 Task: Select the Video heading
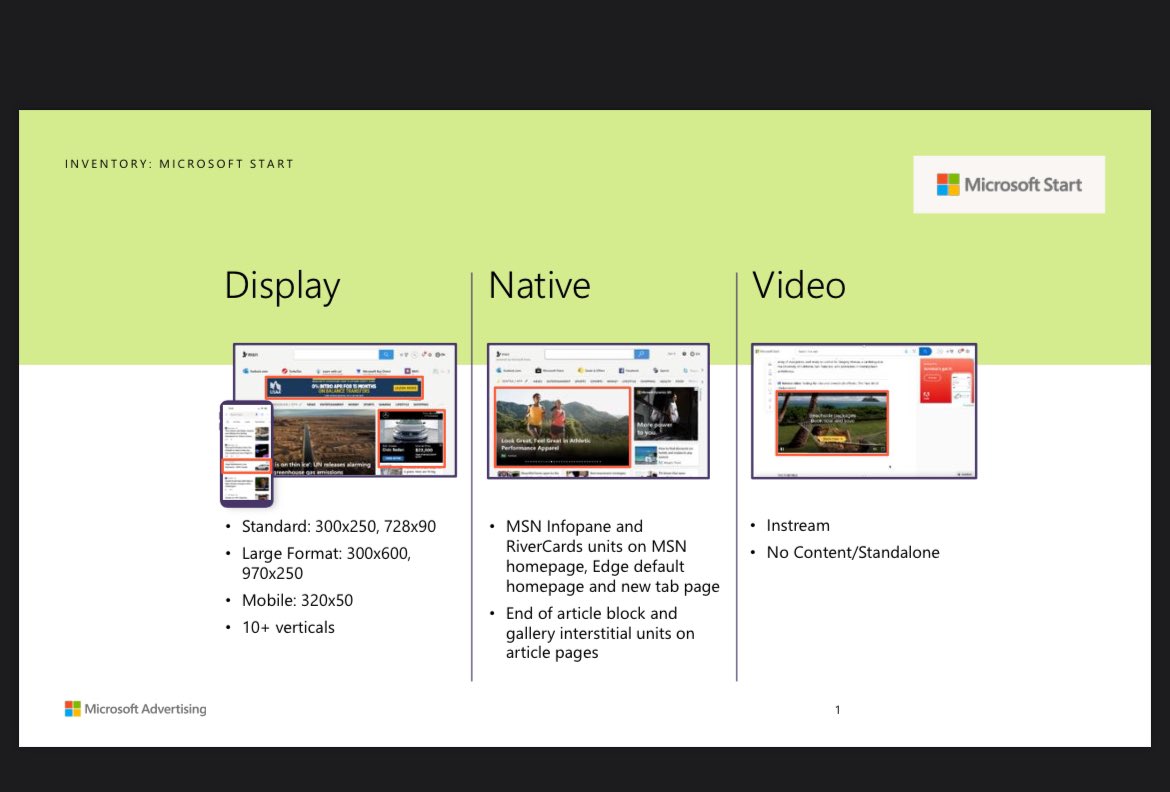pos(798,285)
